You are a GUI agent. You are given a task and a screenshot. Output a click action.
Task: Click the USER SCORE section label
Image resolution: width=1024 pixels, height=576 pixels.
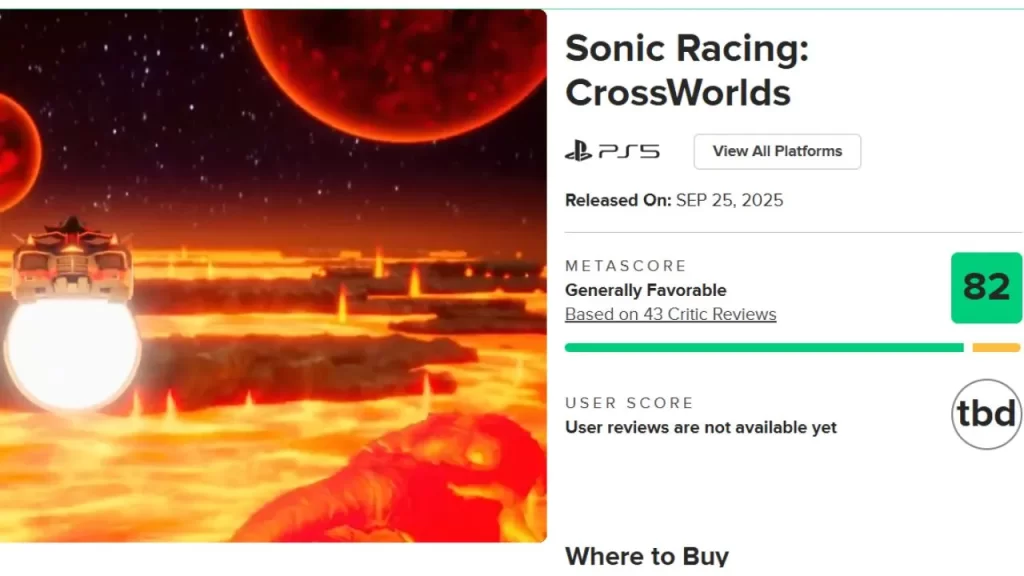click(x=629, y=403)
